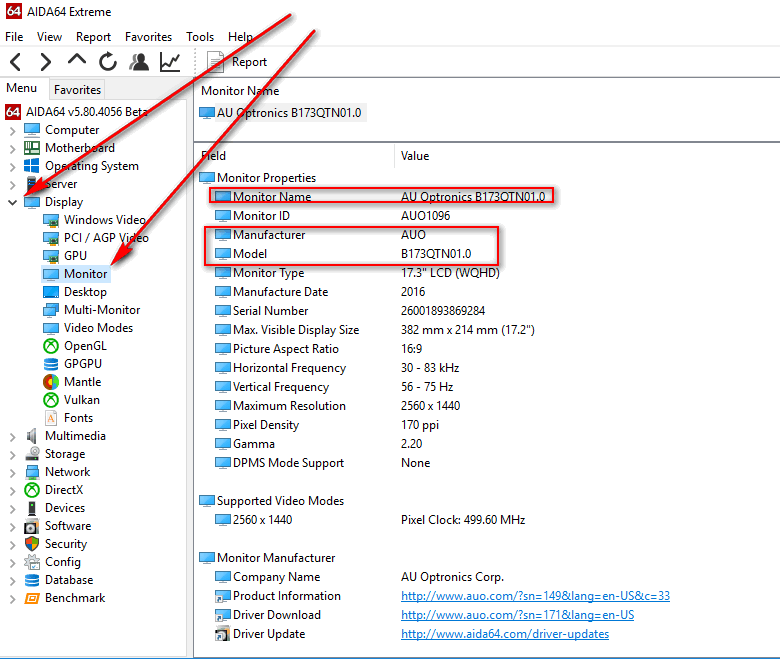Expand the Software node chevron
Viewport: 780px width, 659px height.
point(12,527)
